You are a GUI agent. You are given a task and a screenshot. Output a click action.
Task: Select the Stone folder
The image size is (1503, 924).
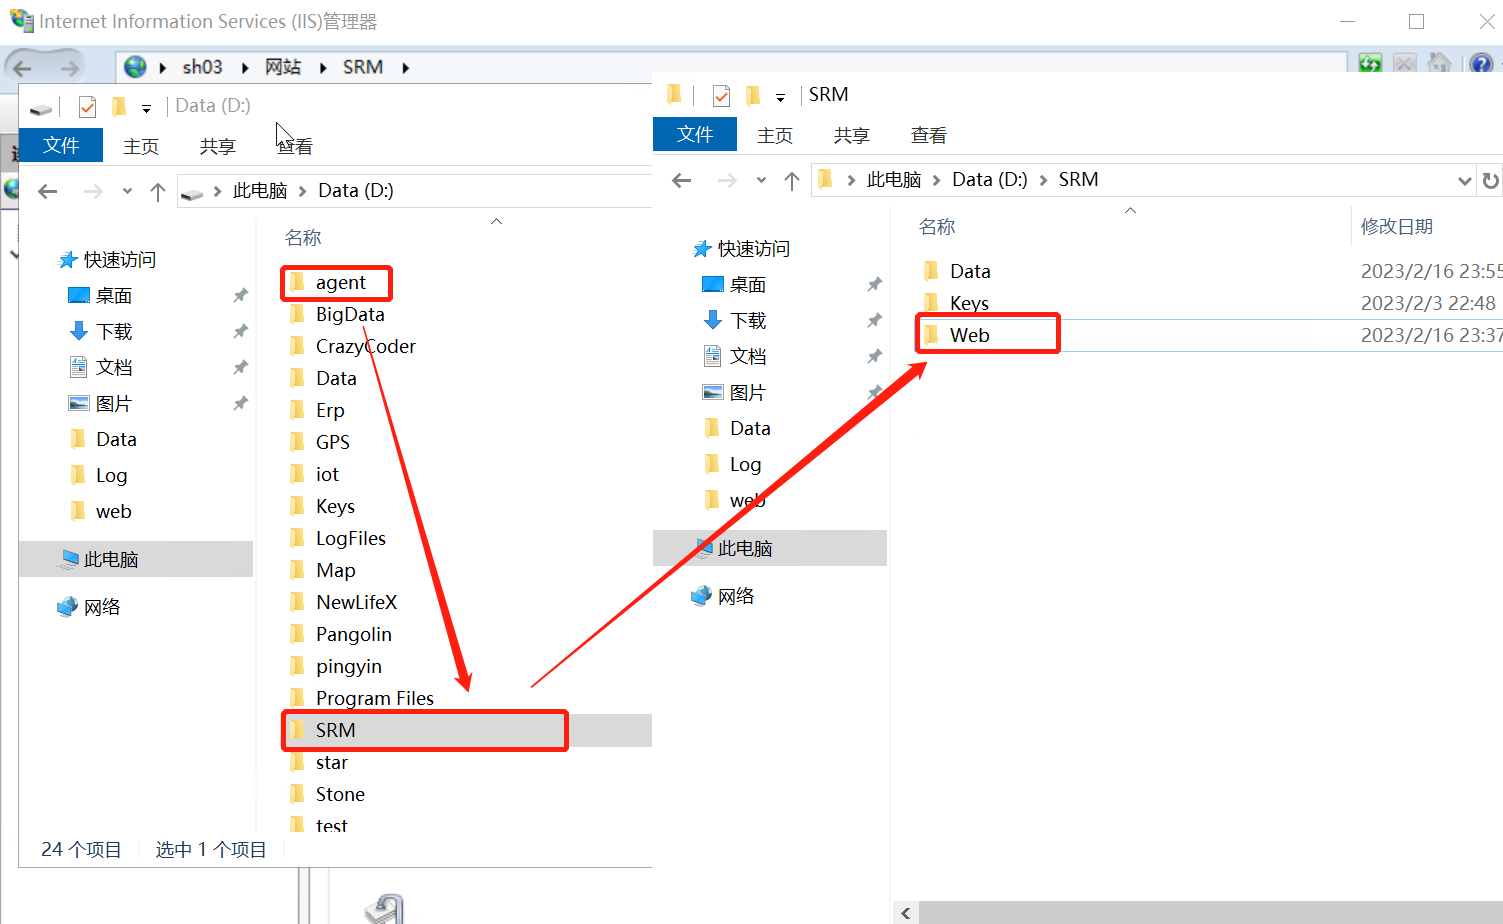point(340,795)
